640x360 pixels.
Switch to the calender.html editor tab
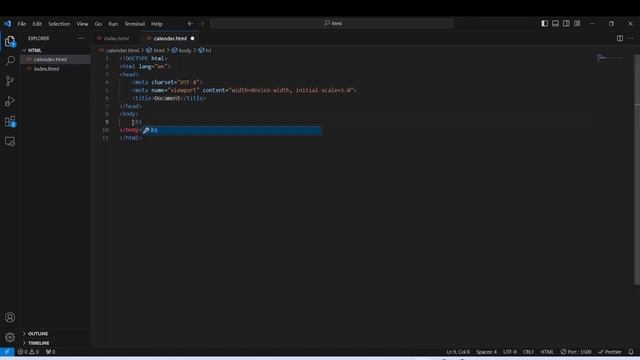(x=170, y=38)
